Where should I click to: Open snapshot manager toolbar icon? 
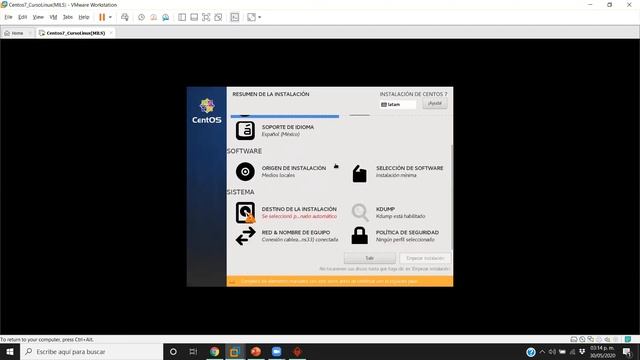click(x=166, y=17)
